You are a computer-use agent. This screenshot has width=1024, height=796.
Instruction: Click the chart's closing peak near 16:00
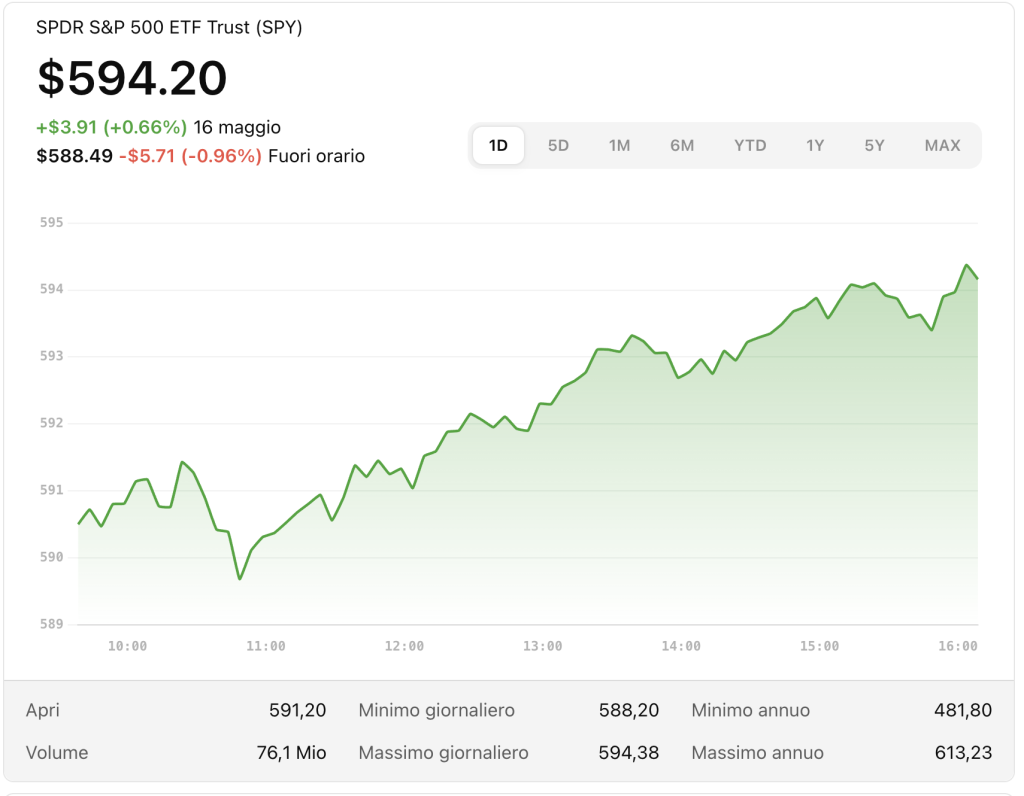pyautogui.click(x=967, y=265)
